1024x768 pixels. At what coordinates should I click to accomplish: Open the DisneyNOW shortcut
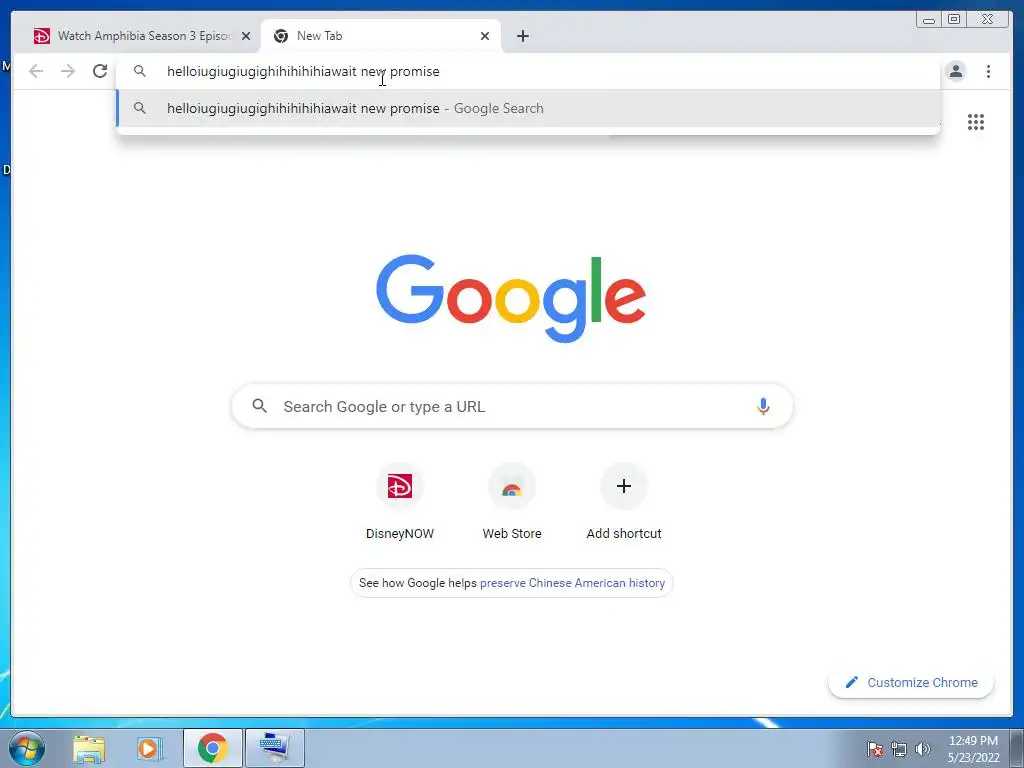pyautogui.click(x=400, y=502)
